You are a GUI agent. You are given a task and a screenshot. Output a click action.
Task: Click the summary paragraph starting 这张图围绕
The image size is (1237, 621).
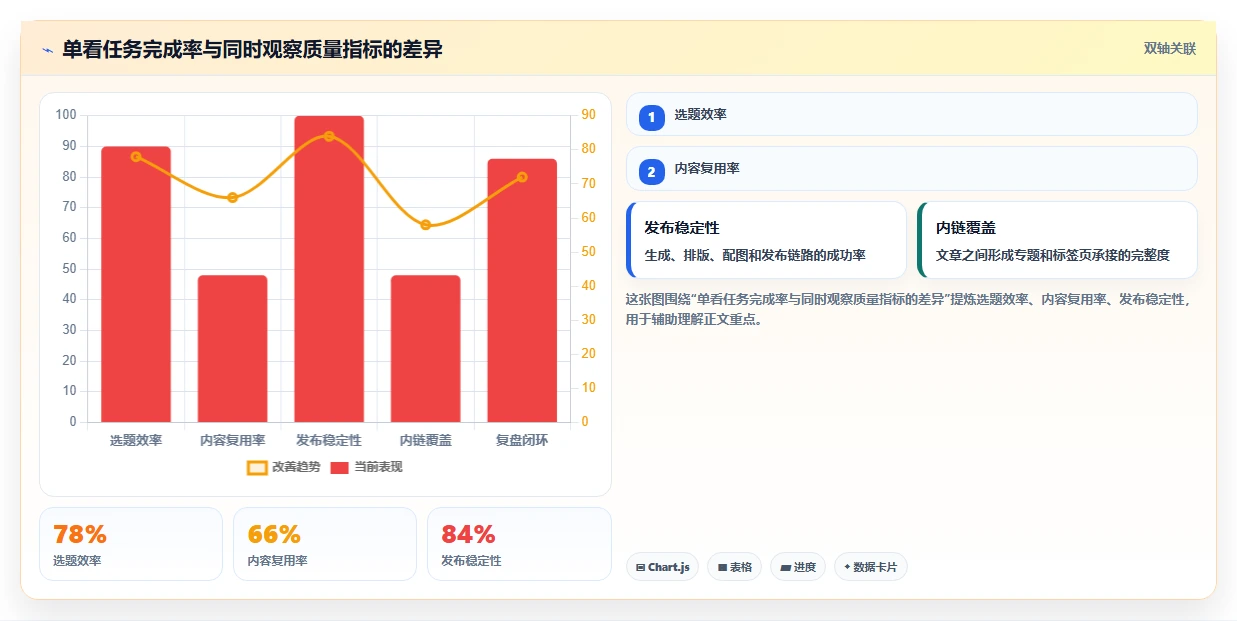[x=910, y=309]
